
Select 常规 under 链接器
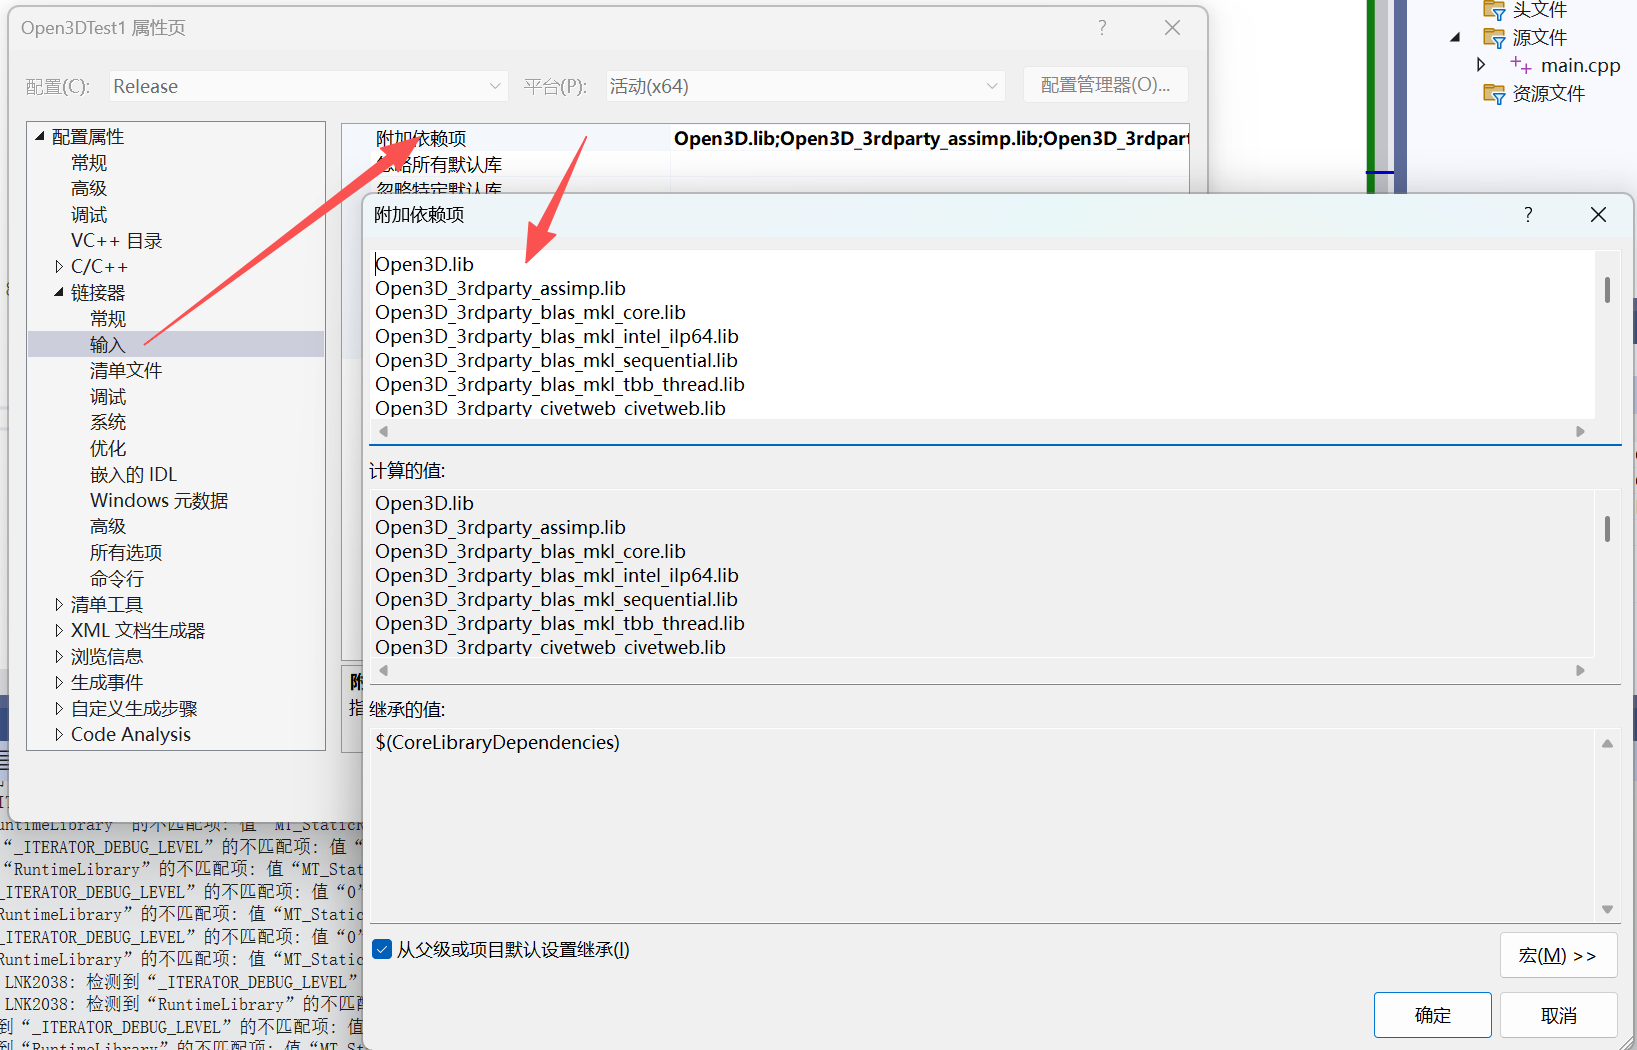pos(108,319)
